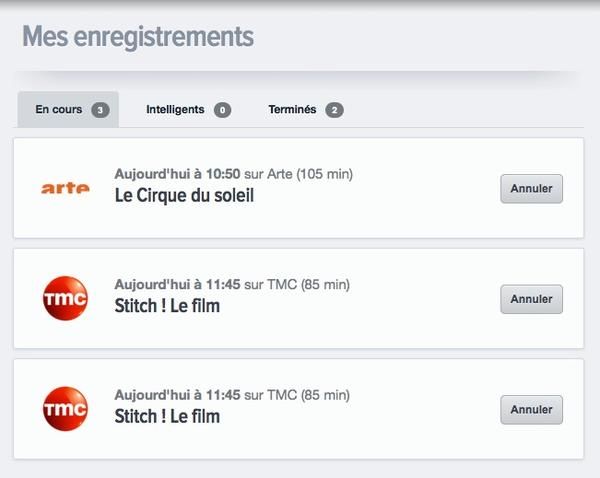
Task: Click the TMC logo in the bottom recording
Action: coord(65,408)
